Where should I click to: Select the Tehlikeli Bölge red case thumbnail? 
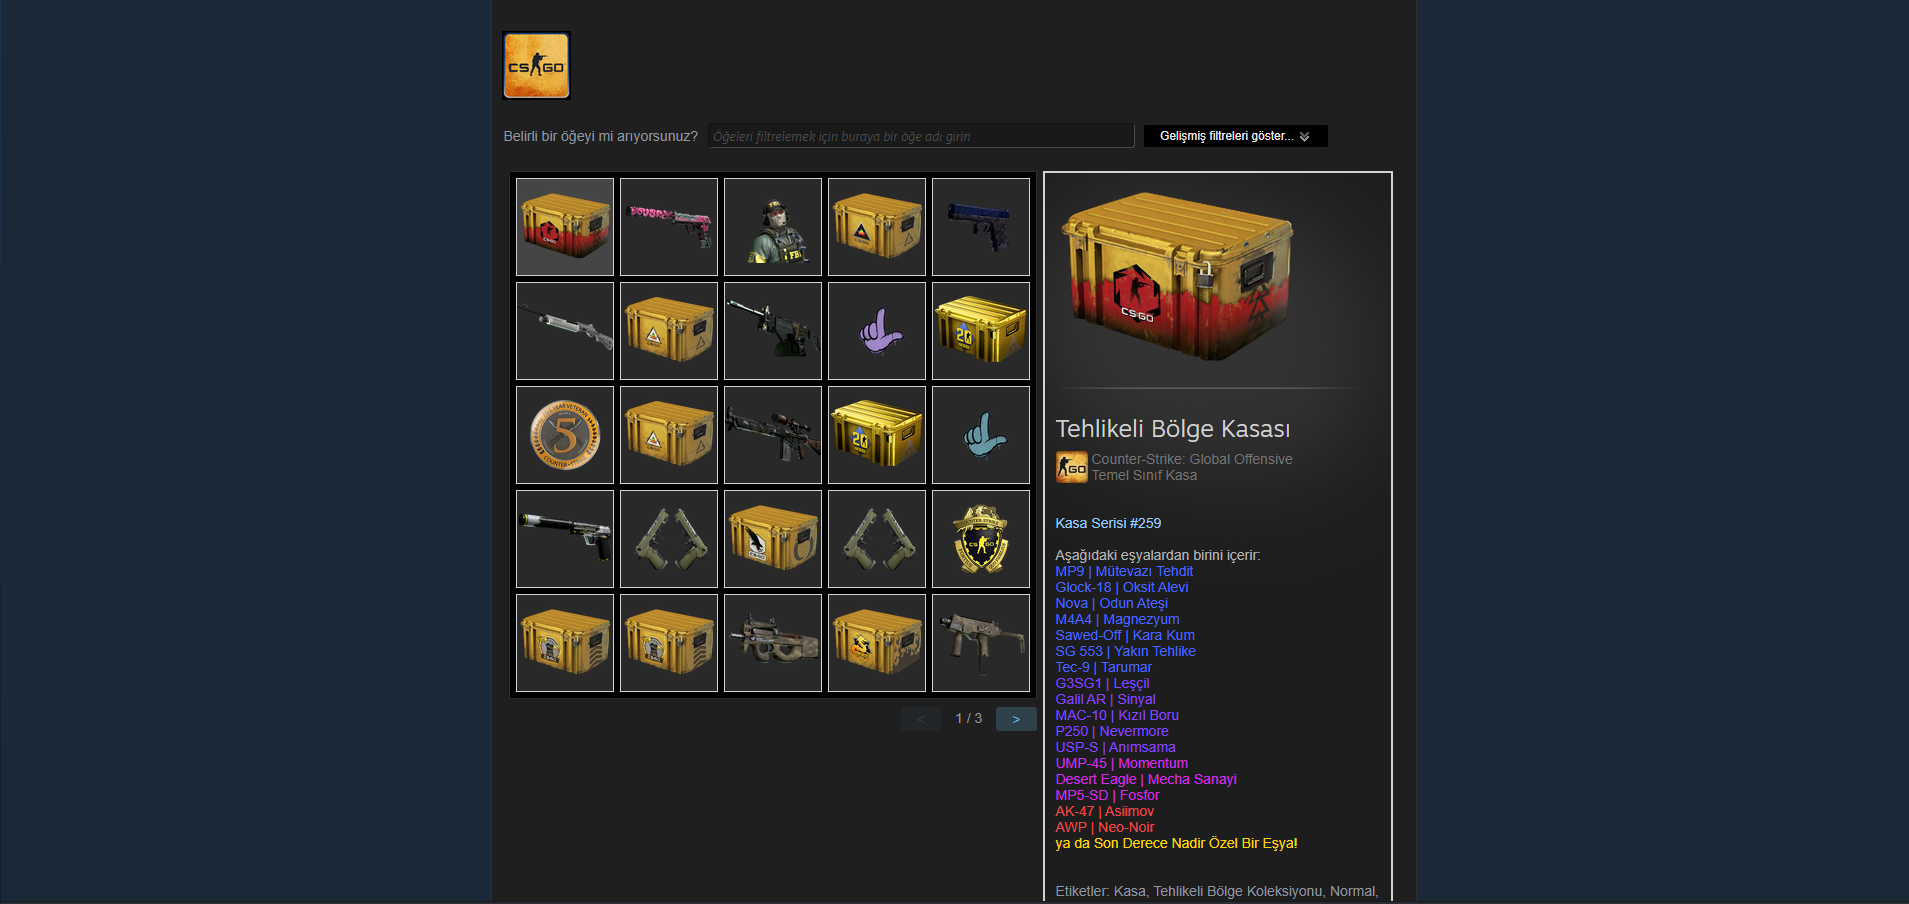point(565,227)
